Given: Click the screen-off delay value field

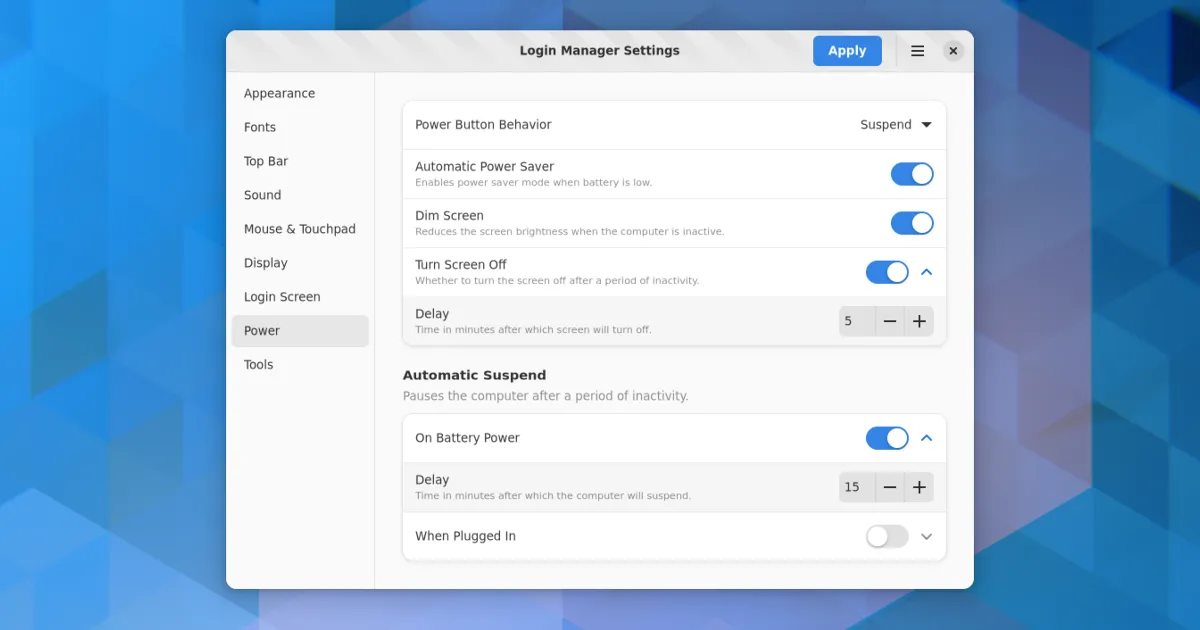Looking at the screenshot, I should tap(856, 321).
